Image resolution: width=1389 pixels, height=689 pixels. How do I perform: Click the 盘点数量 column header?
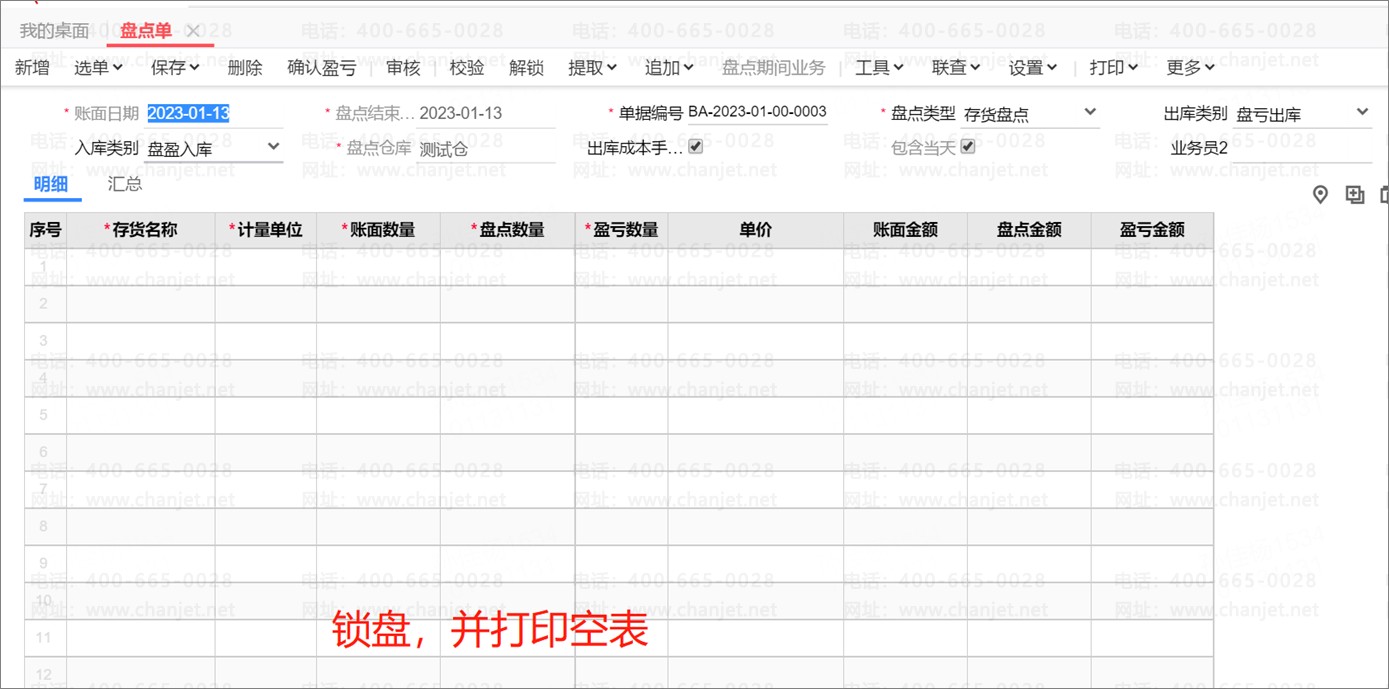tap(508, 230)
